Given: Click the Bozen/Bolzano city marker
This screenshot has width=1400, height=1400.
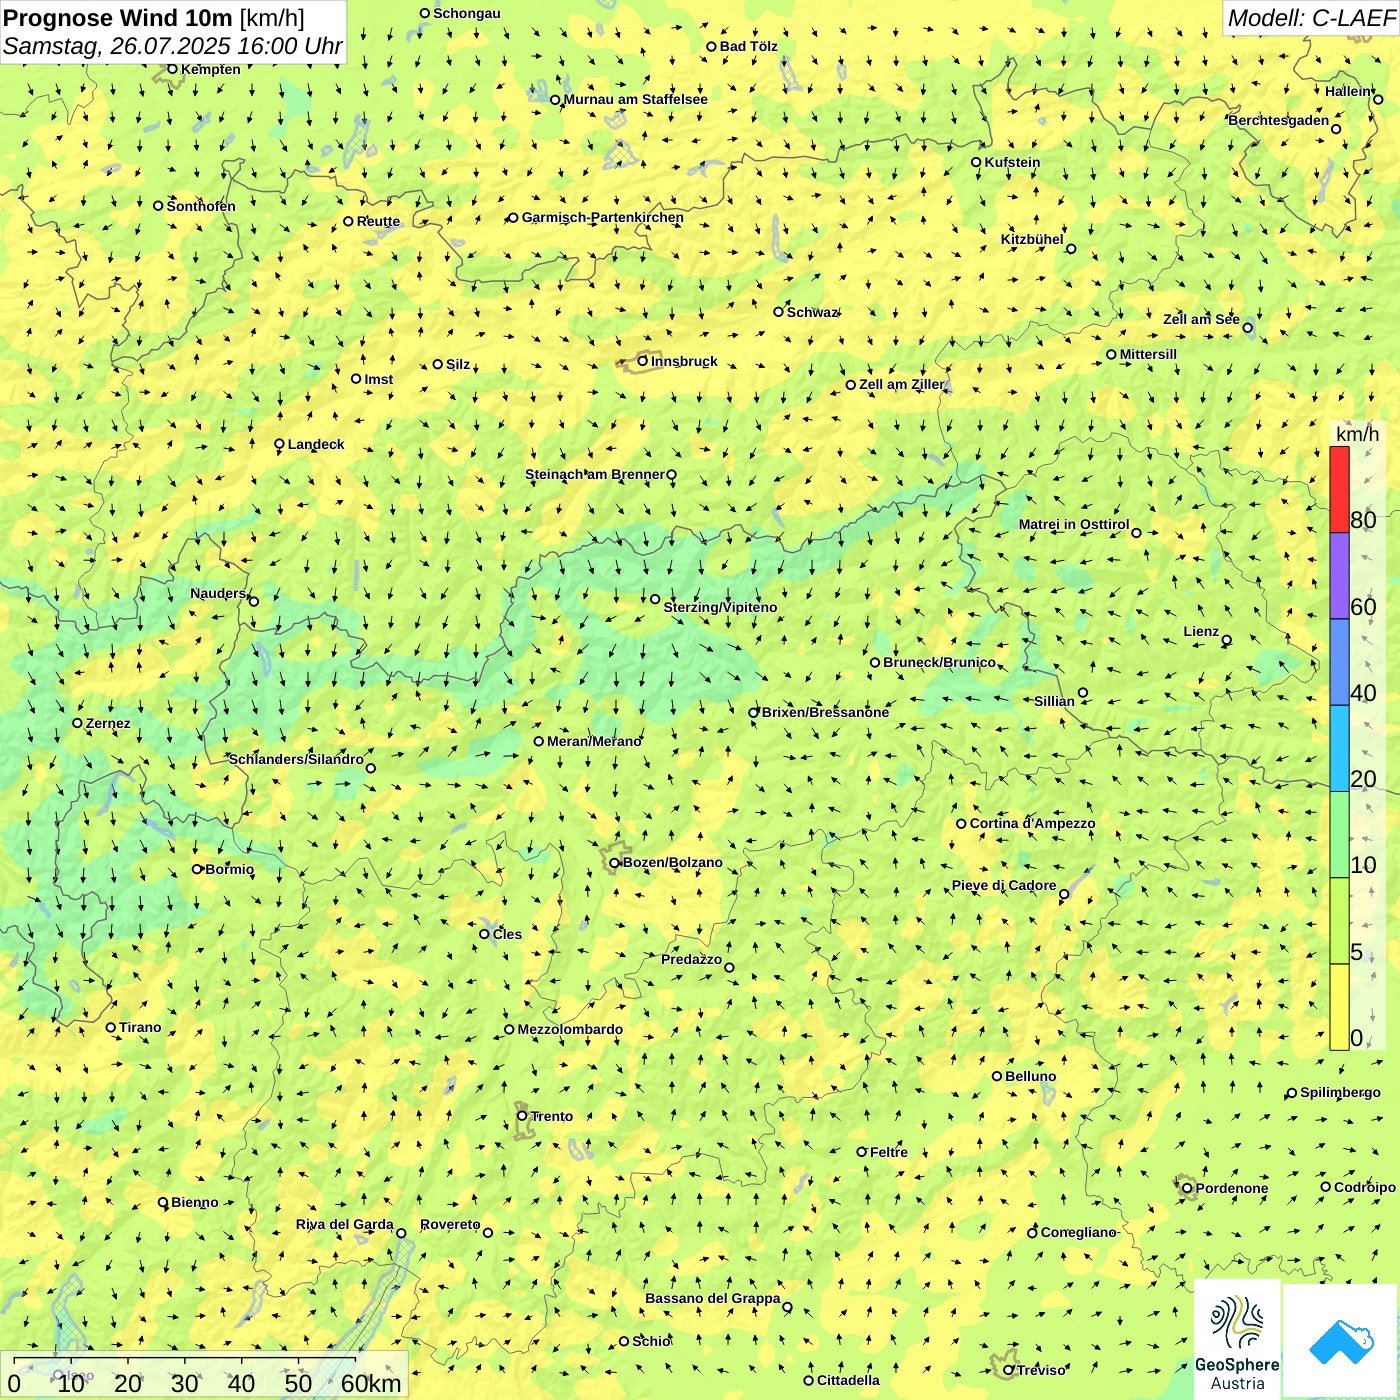Looking at the screenshot, I should (x=615, y=862).
